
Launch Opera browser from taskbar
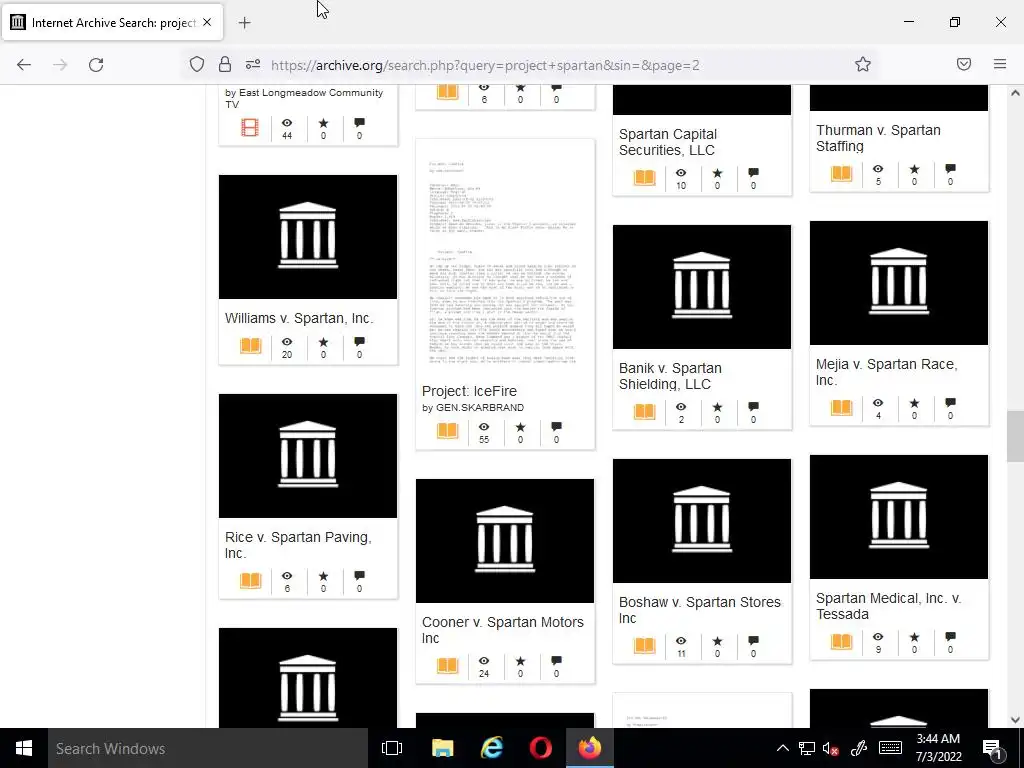pyautogui.click(x=541, y=748)
